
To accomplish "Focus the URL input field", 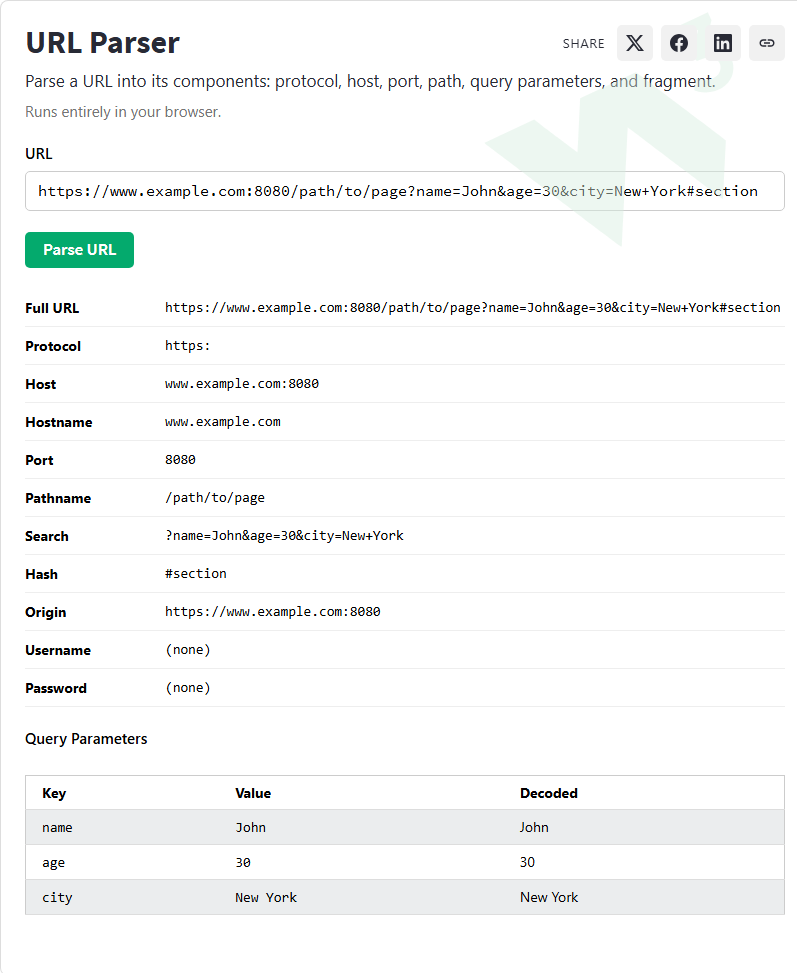I will point(405,191).
